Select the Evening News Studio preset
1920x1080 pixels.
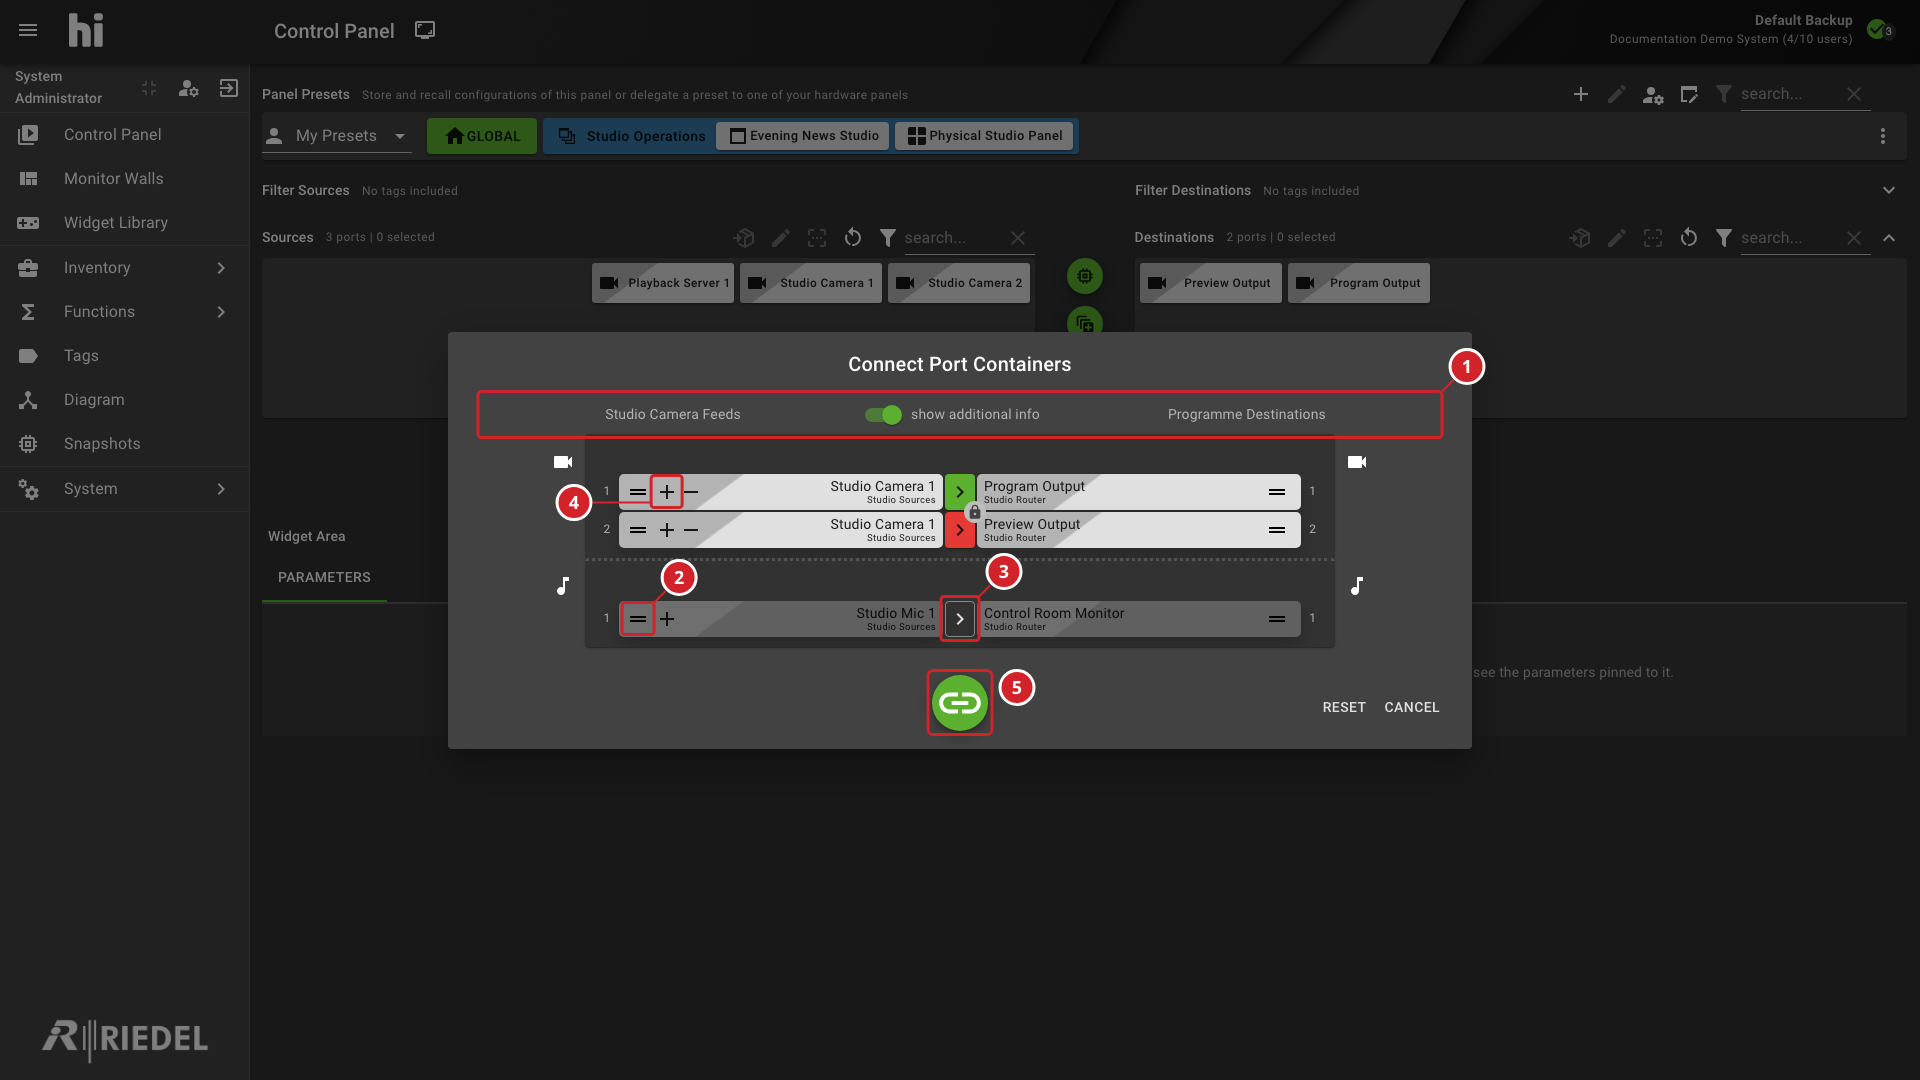803,136
